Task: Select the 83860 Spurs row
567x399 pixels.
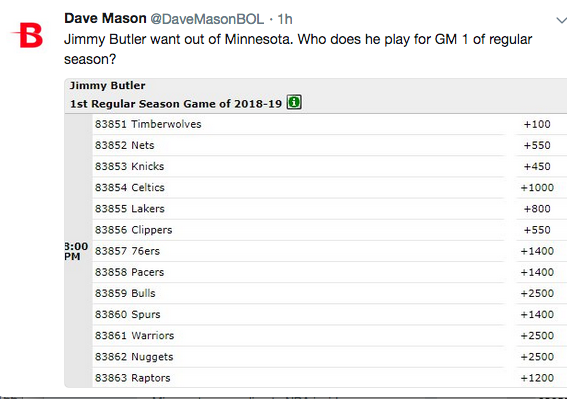Action: coord(298,314)
